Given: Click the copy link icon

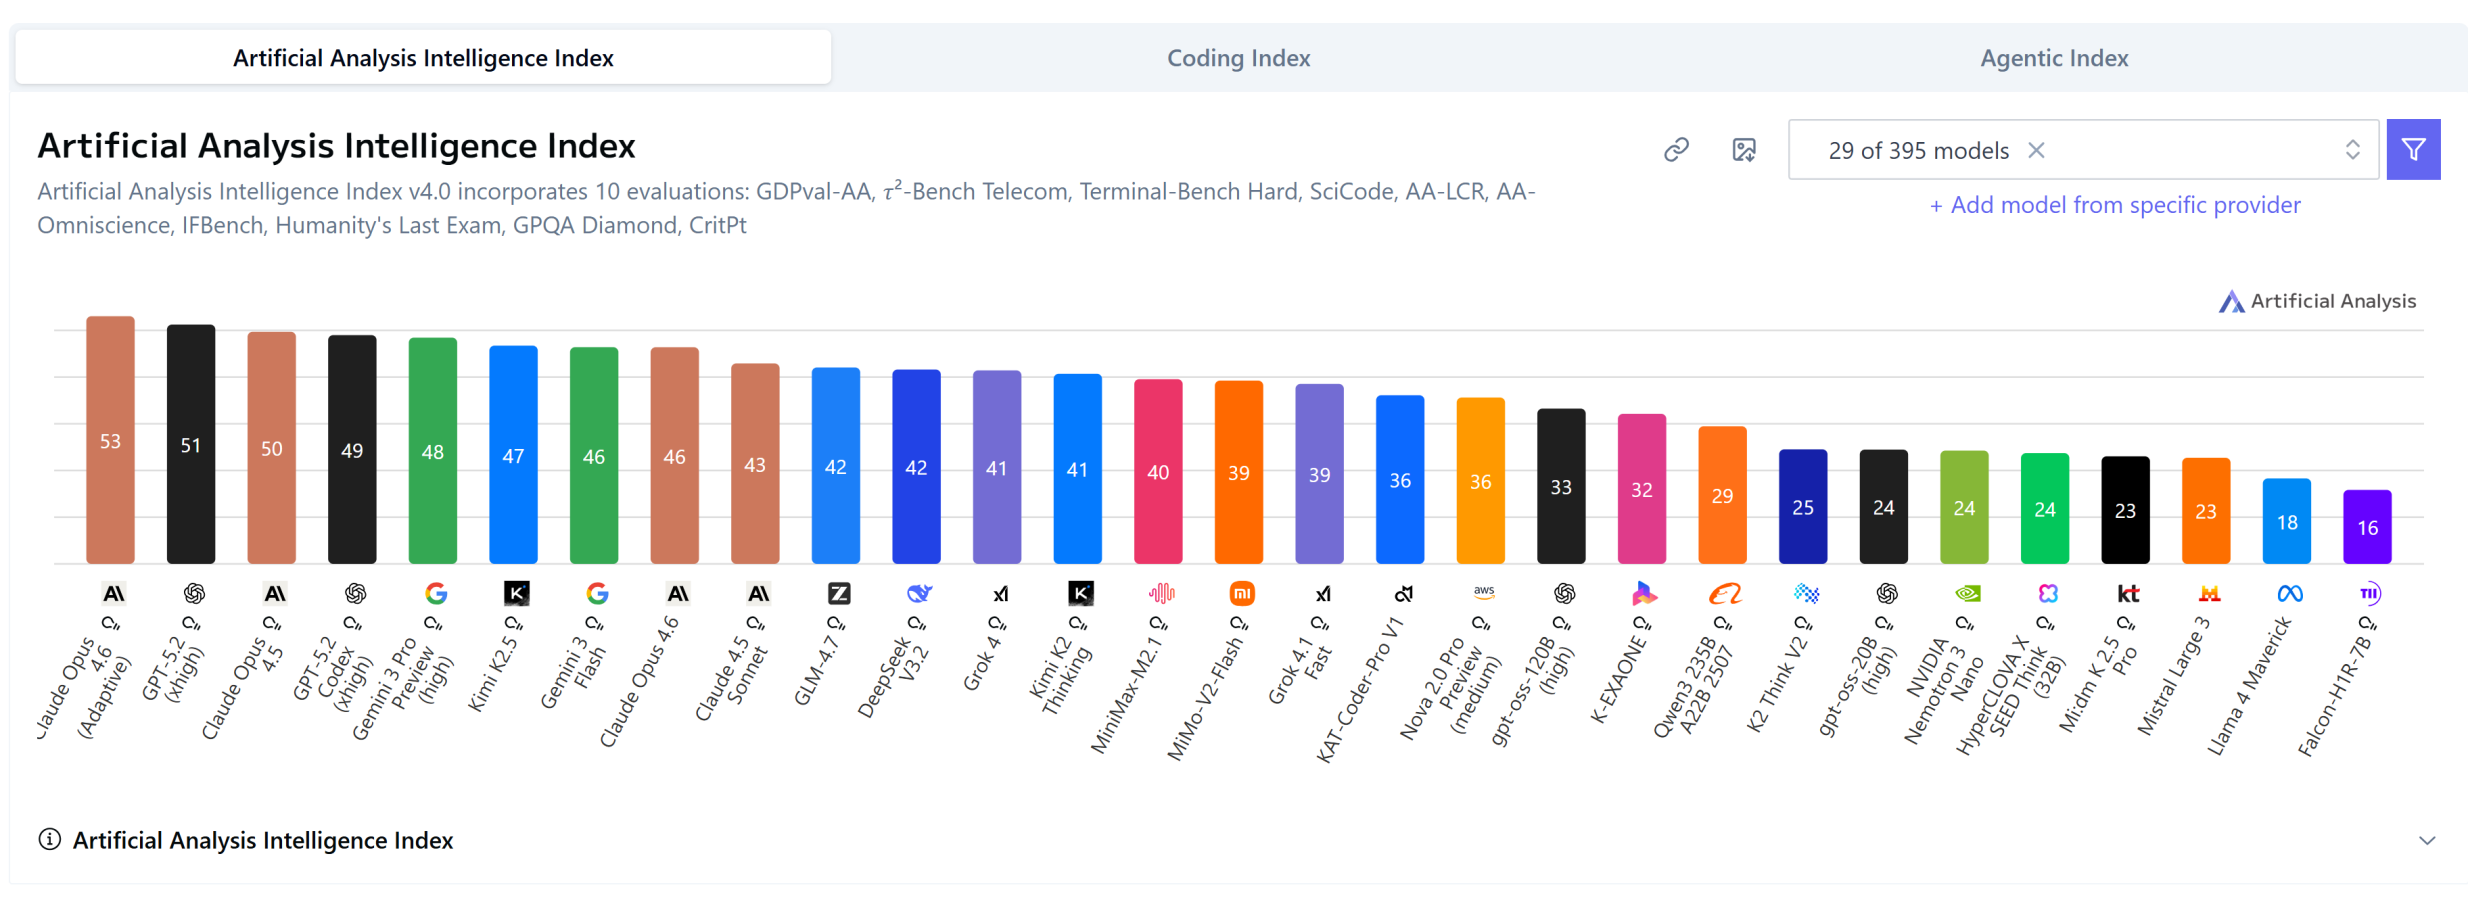Looking at the screenshot, I should click(x=1676, y=150).
